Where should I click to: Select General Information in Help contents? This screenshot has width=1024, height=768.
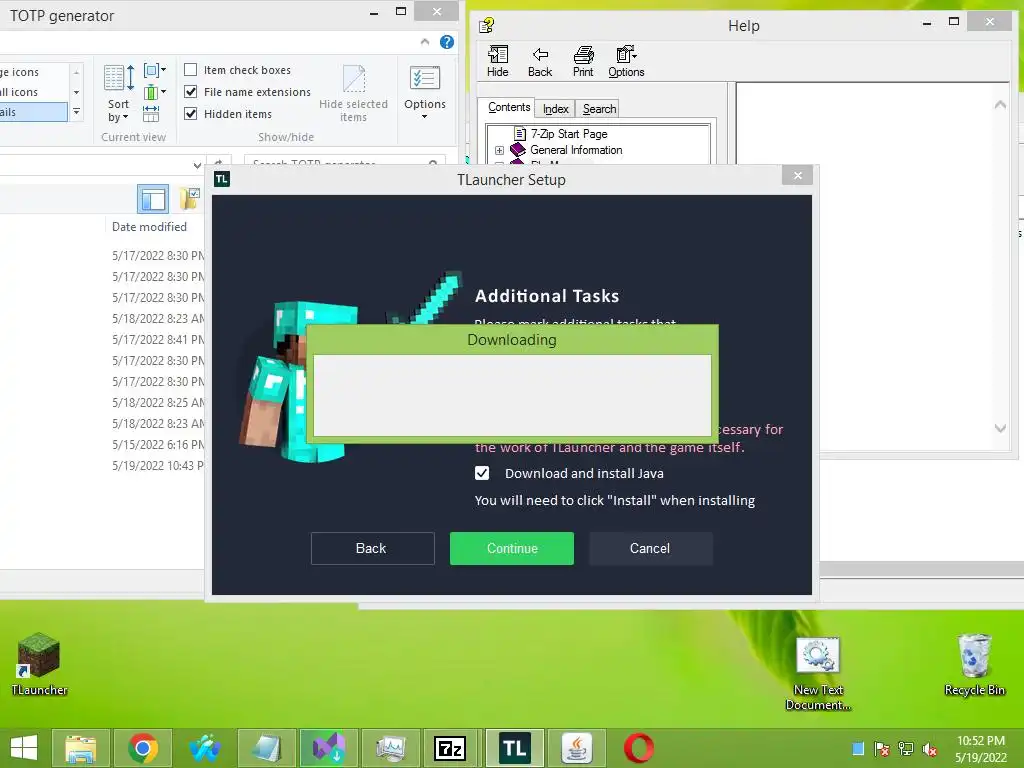(x=576, y=150)
